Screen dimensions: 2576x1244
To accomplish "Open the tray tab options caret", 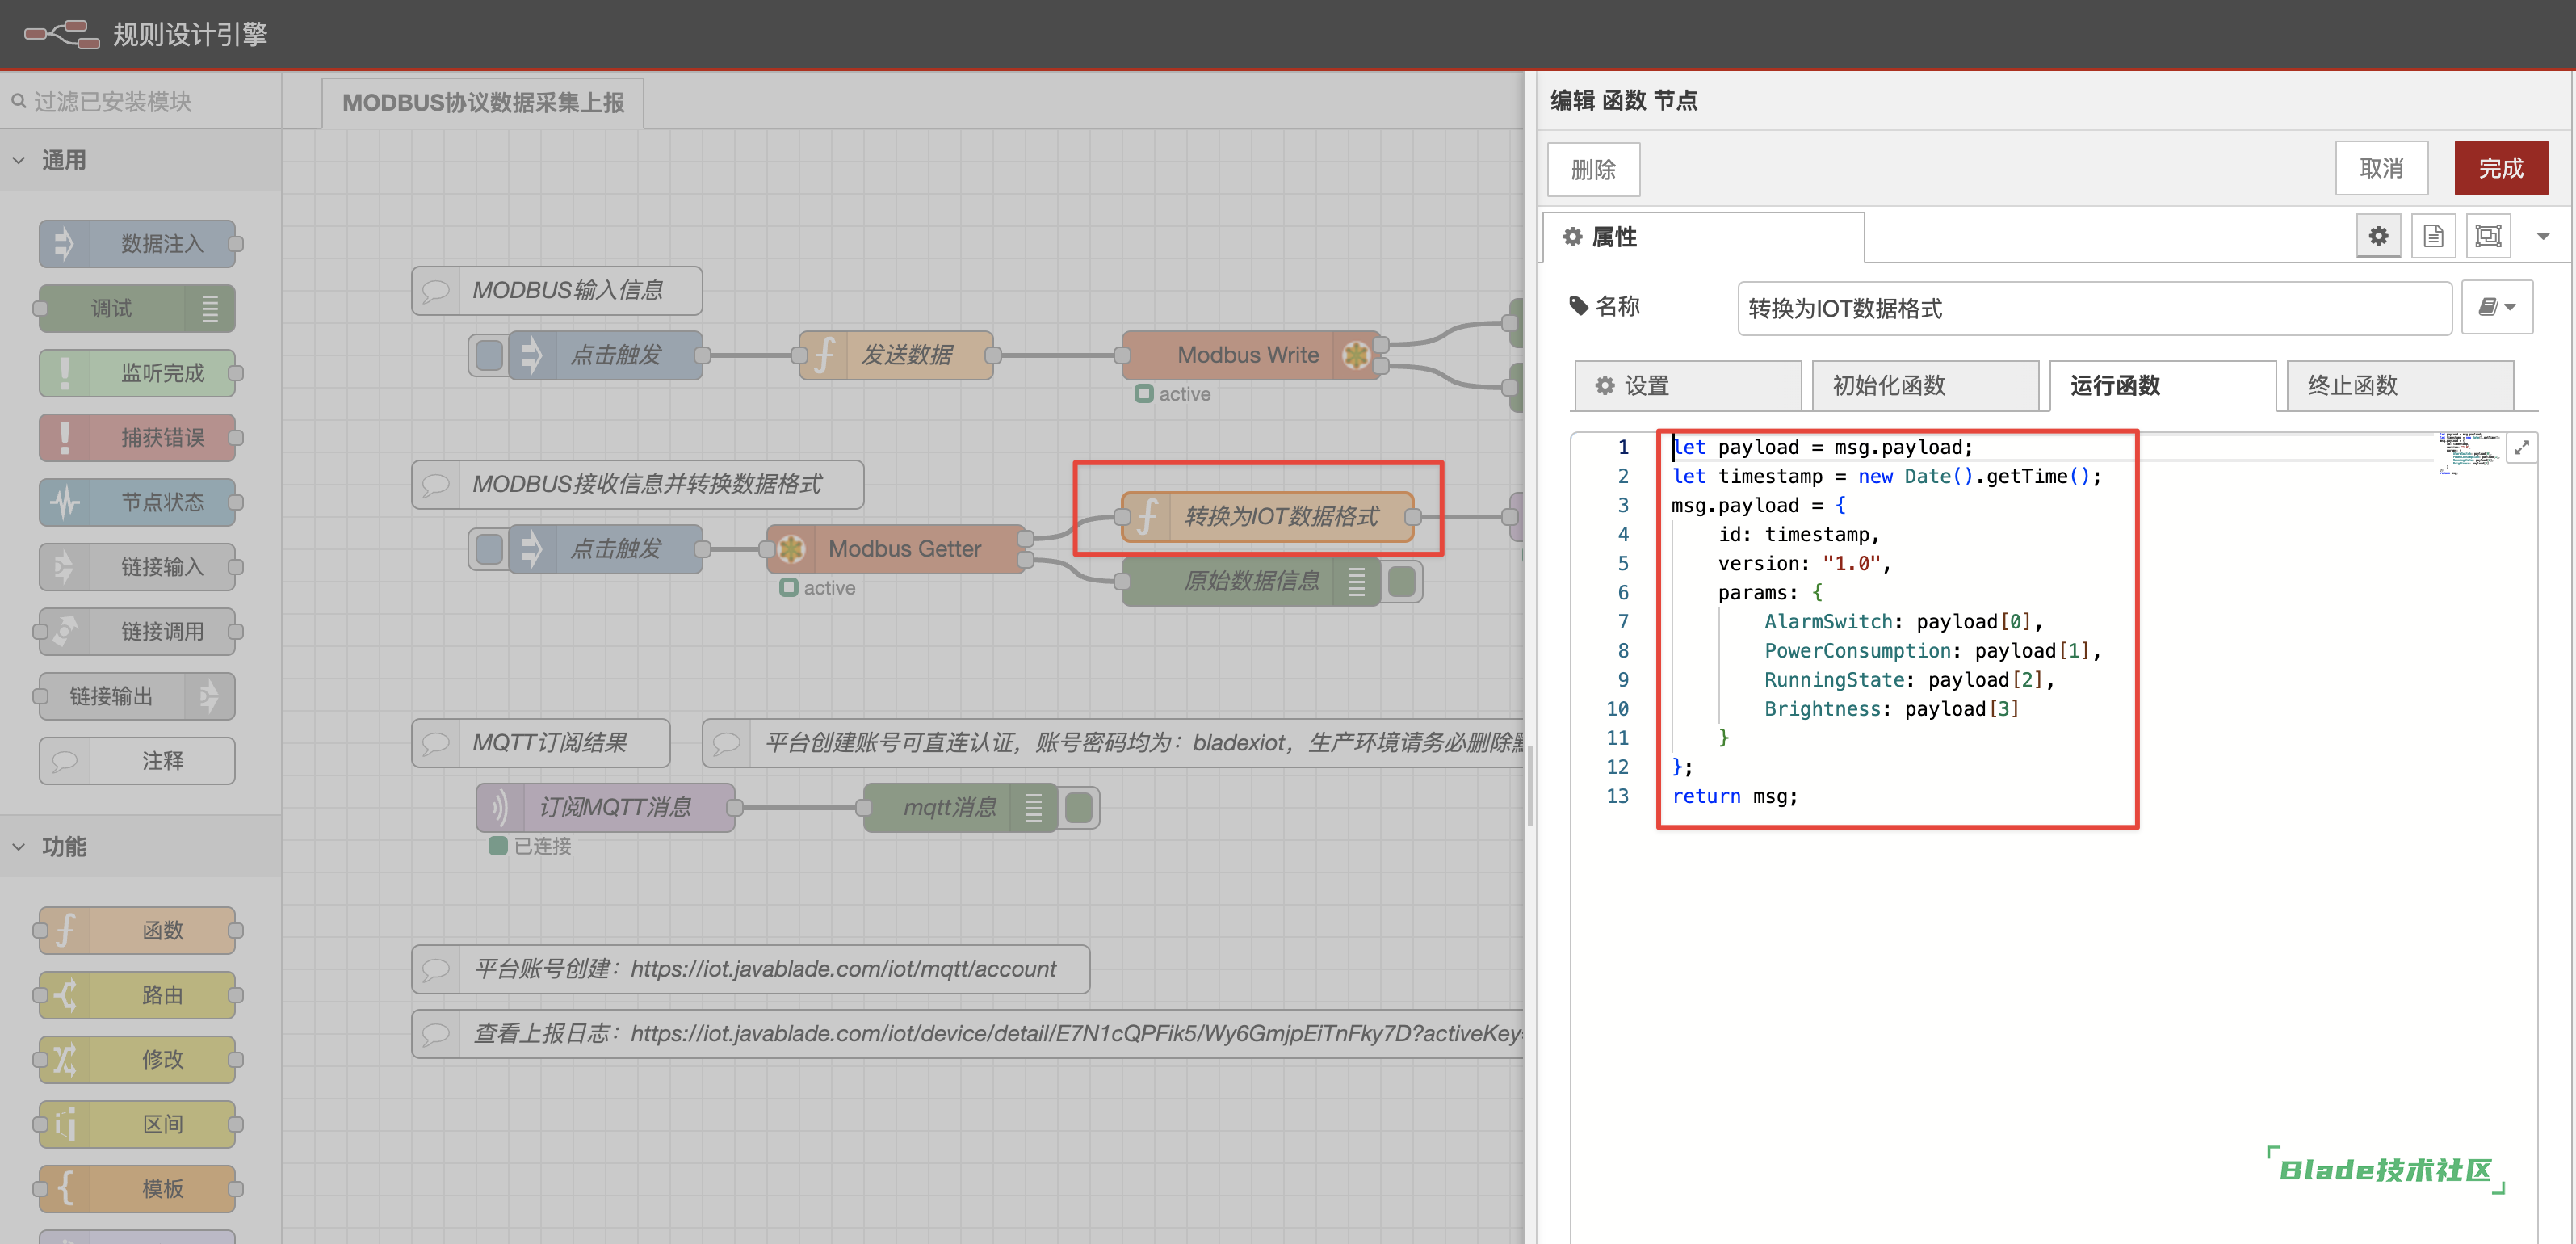I will tap(2543, 236).
